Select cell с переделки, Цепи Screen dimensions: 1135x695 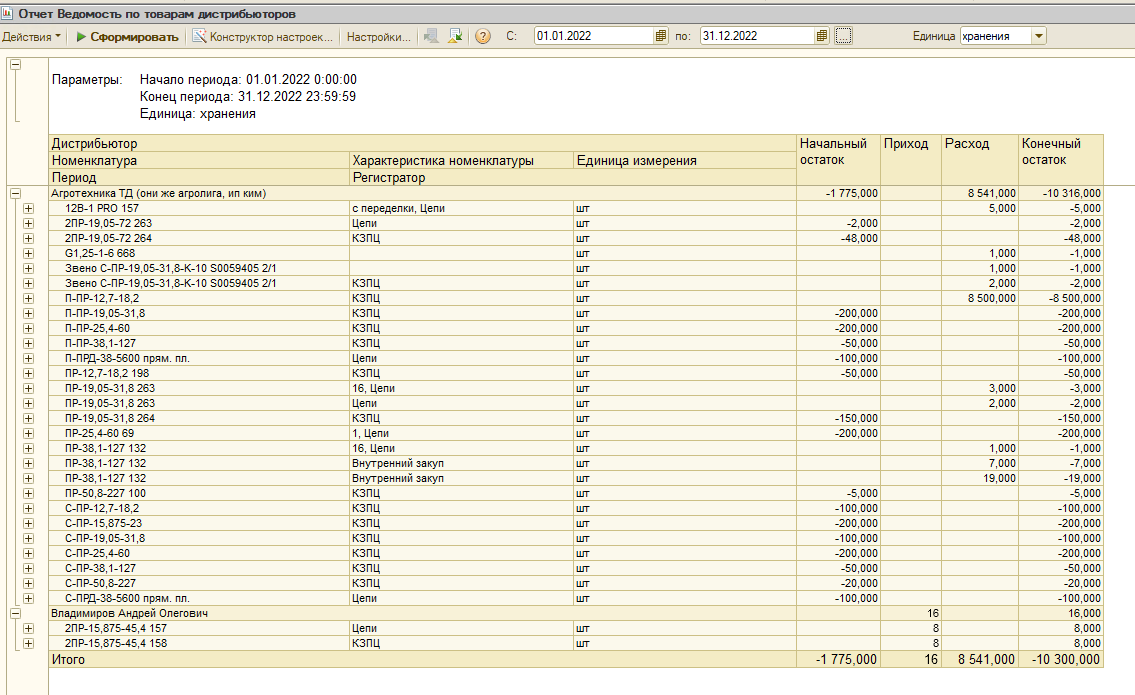point(462,208)
